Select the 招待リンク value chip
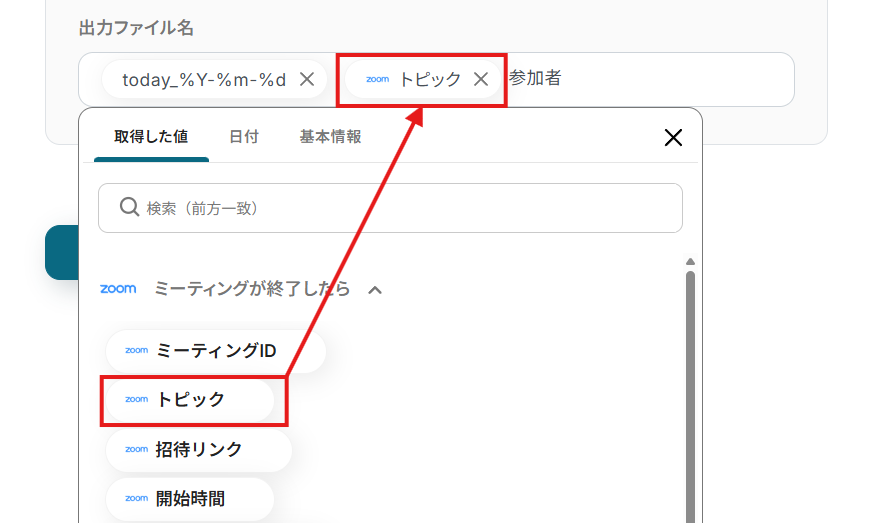The height and width of the screenshot is (523, 875). coord(199,449)
